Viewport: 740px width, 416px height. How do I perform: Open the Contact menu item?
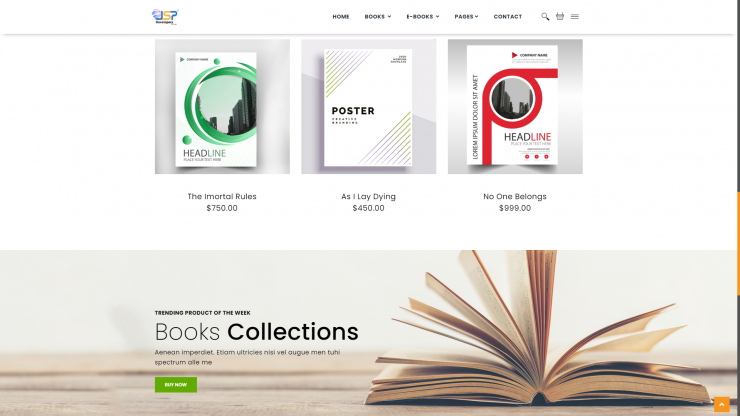click(508, 17)
